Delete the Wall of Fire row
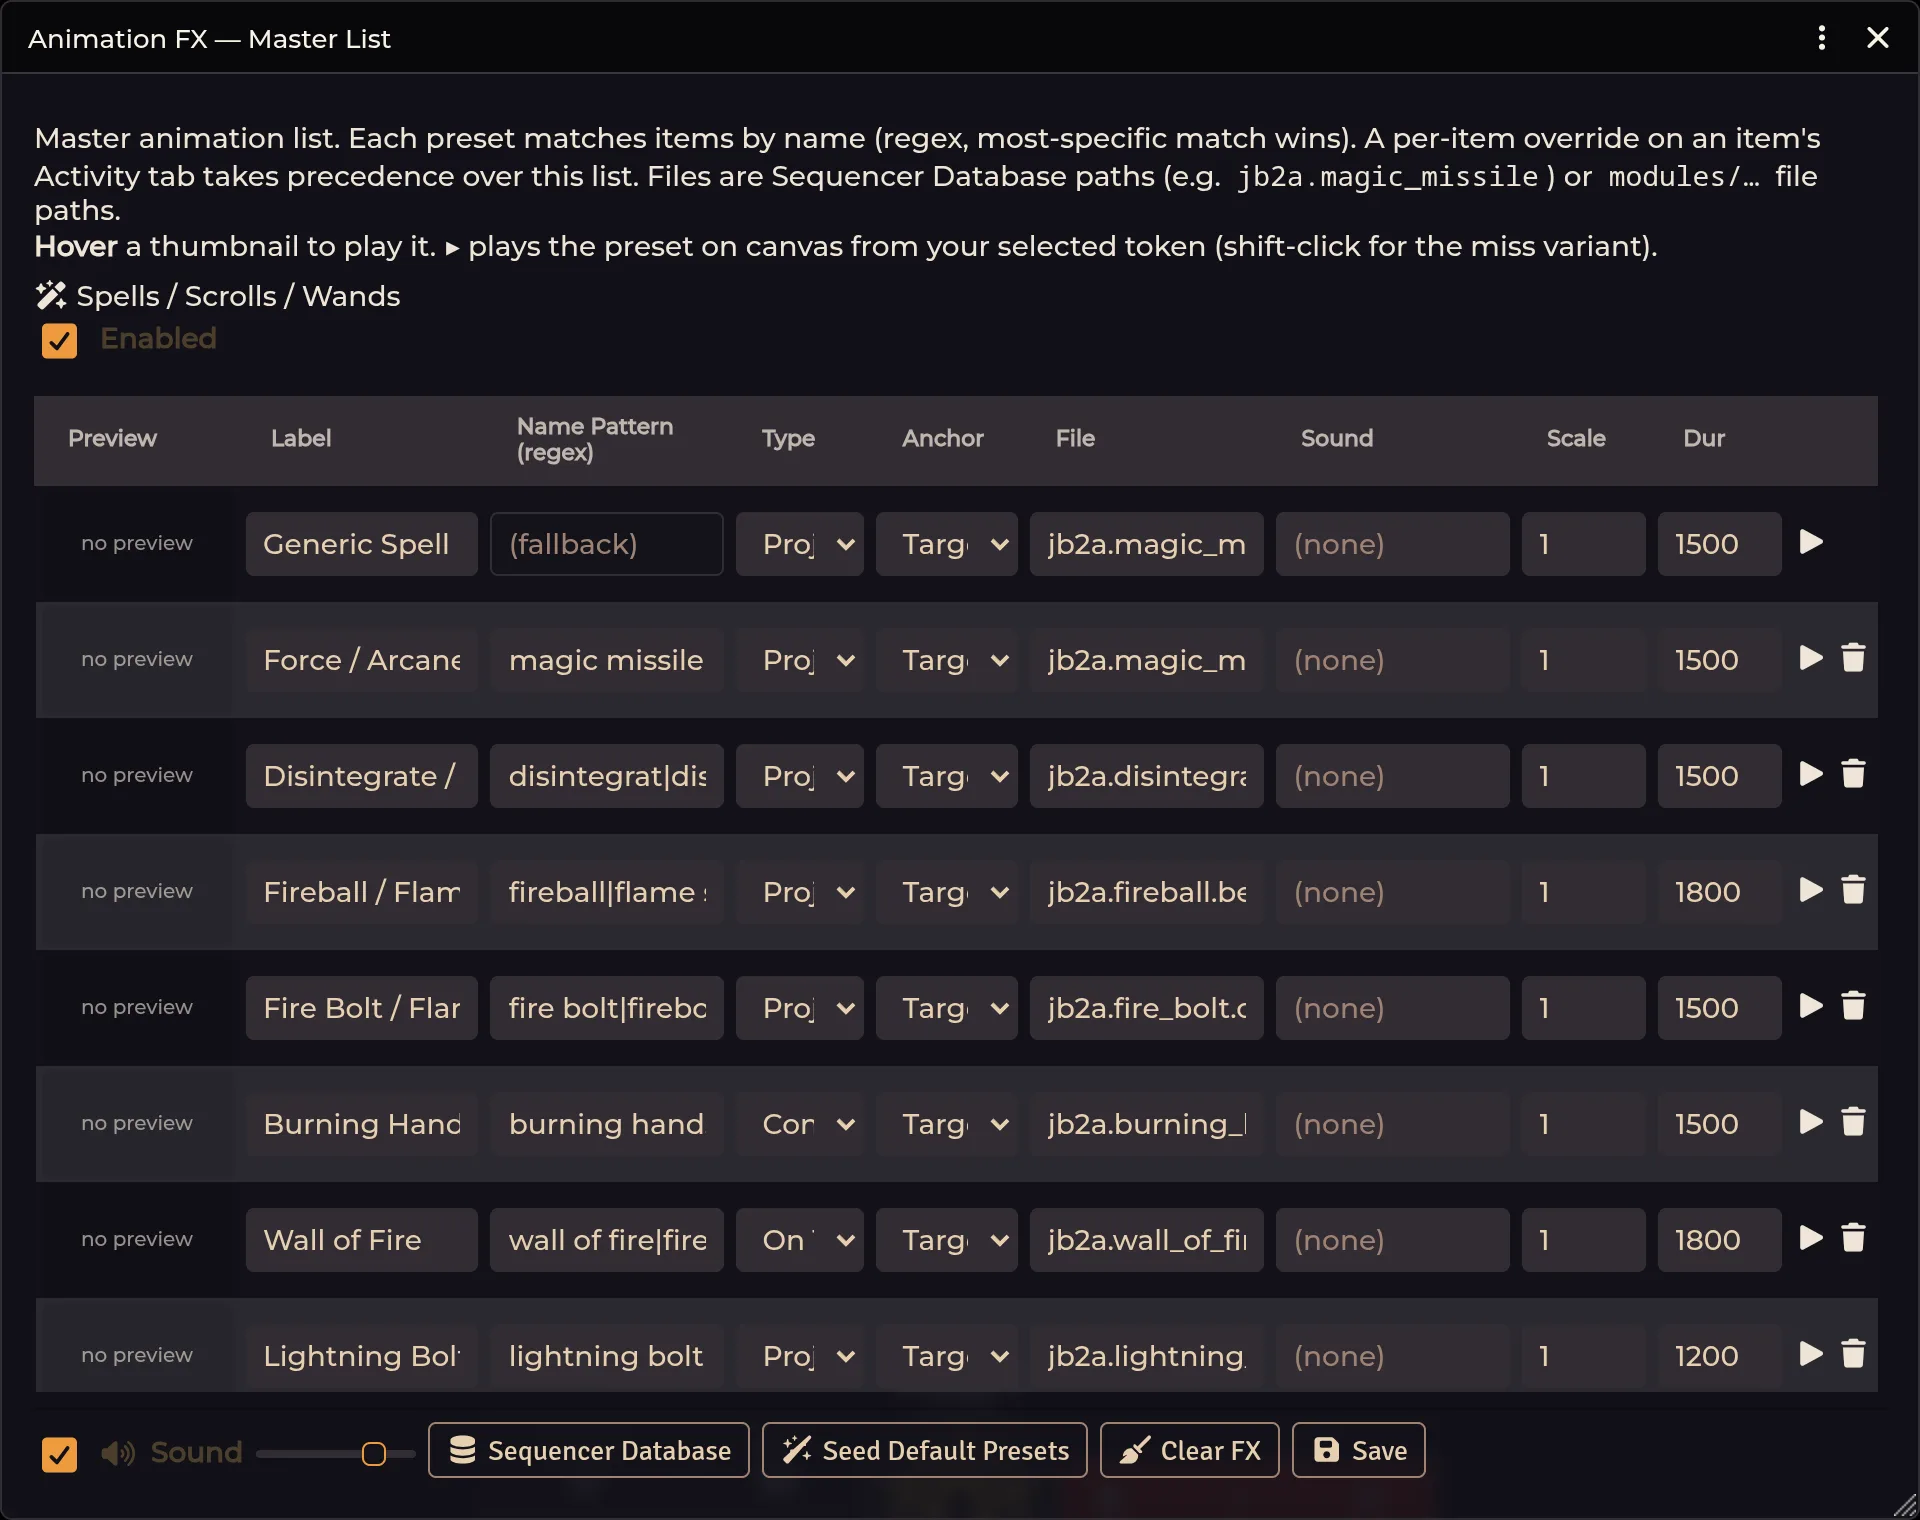 point(1853,1239)
